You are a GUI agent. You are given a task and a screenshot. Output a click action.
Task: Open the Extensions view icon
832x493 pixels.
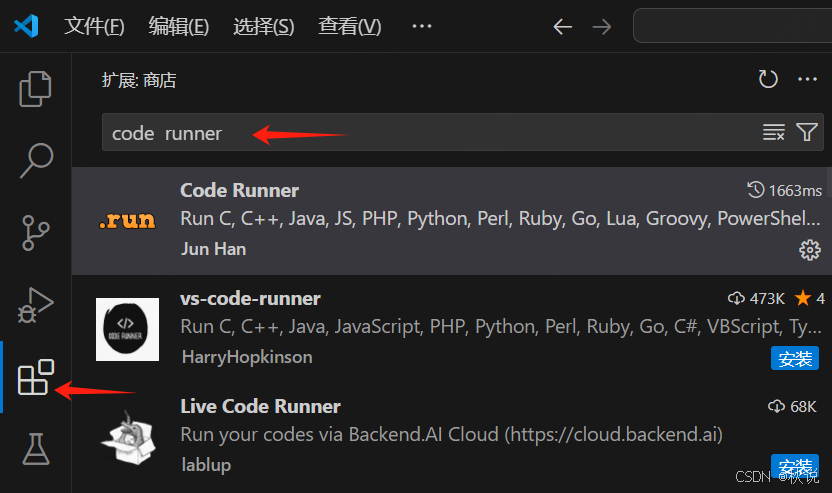(36, 377)
